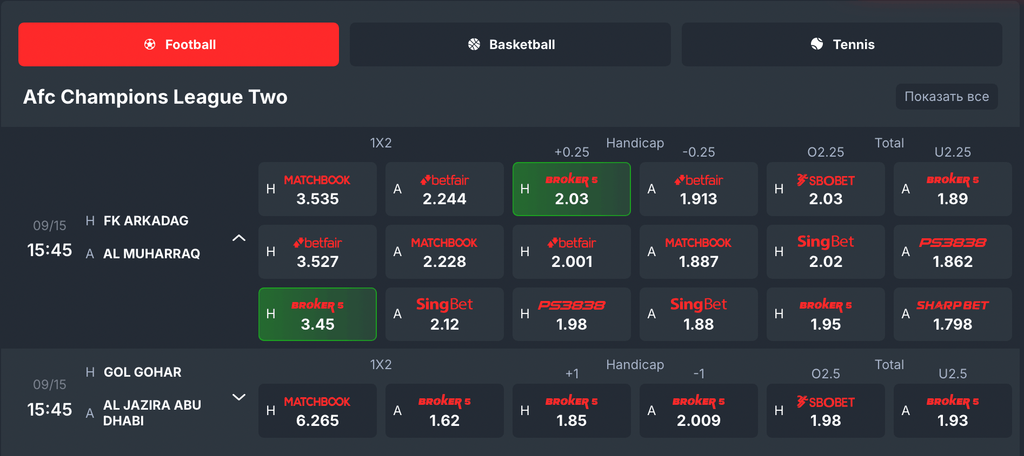Pick Matchbook home odds 6.265 for Gol Gohar
This screenshot has width=1024, height=456.
pyautogui.click(x=317, y=411)
